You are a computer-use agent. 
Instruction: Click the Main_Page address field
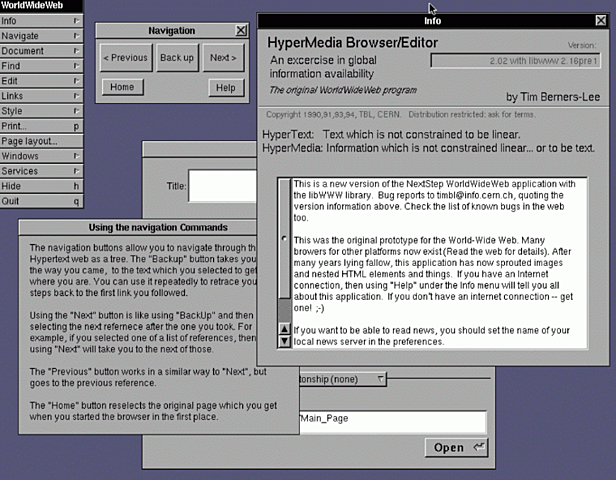(x=393, y=422)
